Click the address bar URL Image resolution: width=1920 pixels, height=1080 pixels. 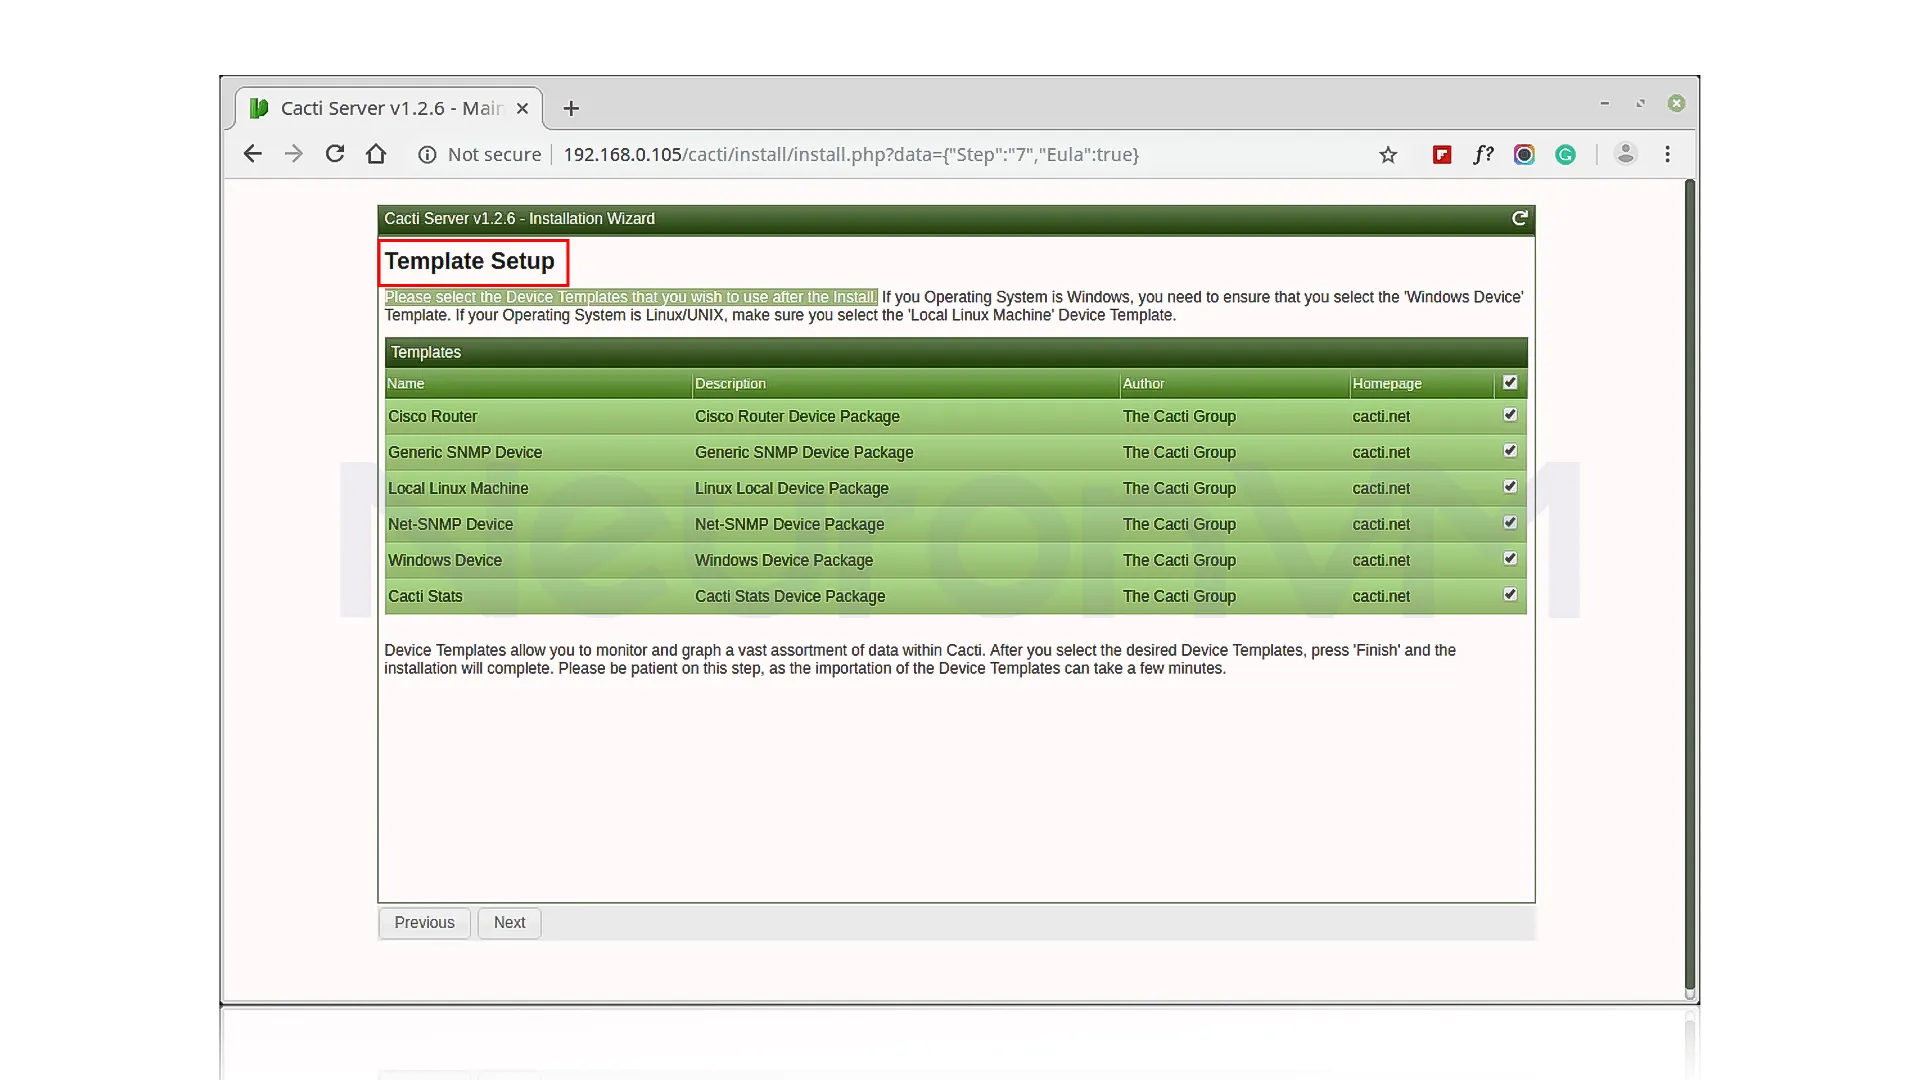click(851, 155)
